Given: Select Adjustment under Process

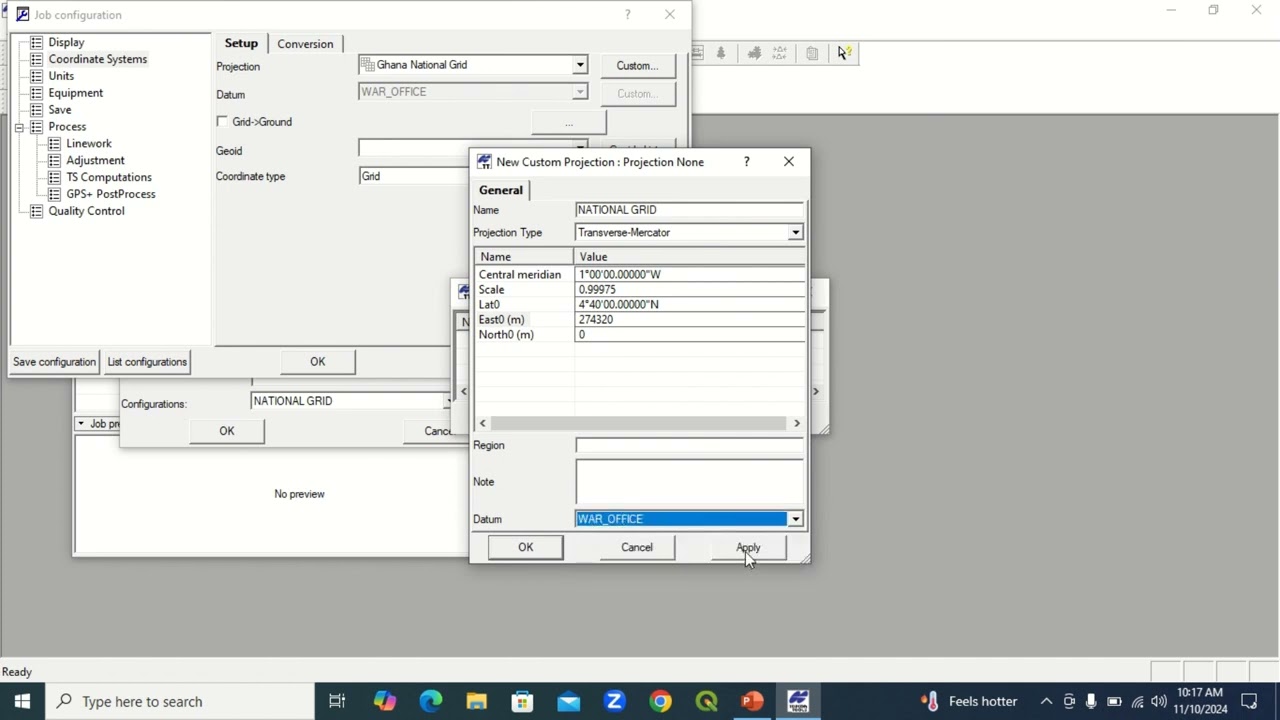Looking at the screenshot, I should (95, 160).
